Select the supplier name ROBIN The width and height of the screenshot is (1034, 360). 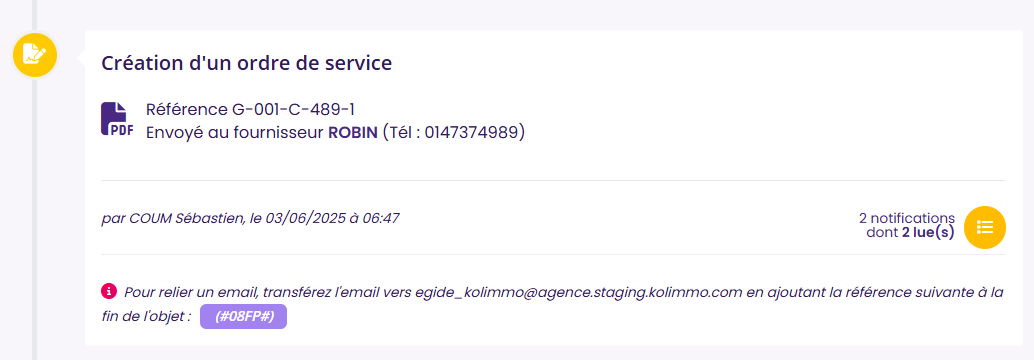[353, 133]
